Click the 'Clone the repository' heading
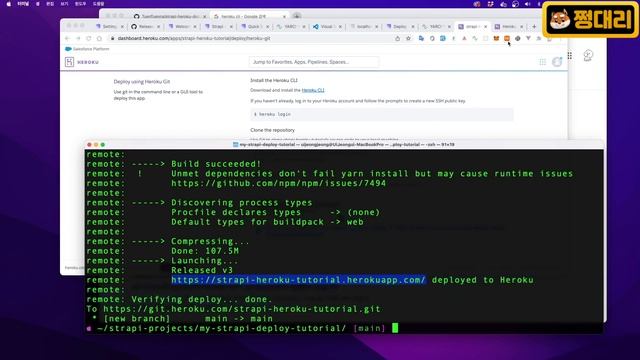 pyautogui.click(x=272, y=130)
